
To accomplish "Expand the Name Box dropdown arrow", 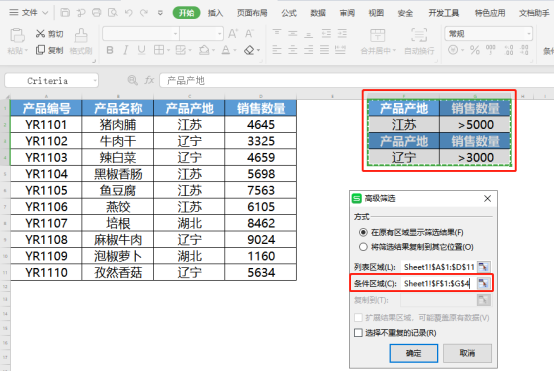I will click(95, 81).
